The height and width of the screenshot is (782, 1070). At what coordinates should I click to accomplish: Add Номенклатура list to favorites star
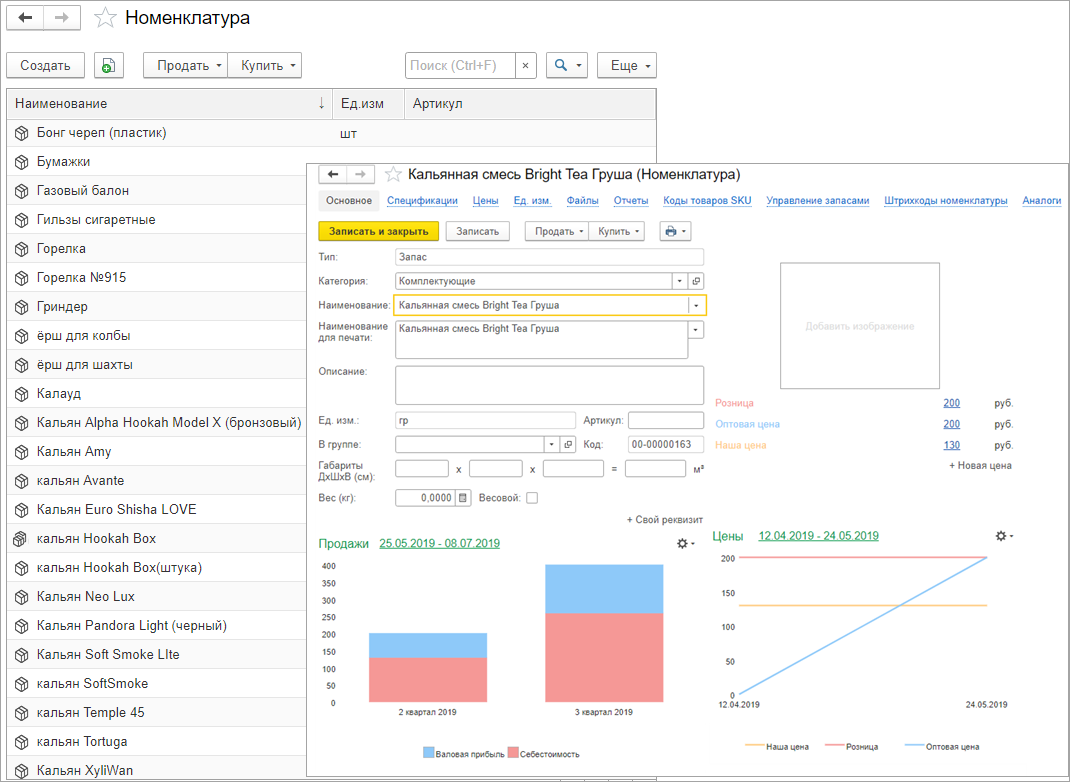[x=105, y=18]
